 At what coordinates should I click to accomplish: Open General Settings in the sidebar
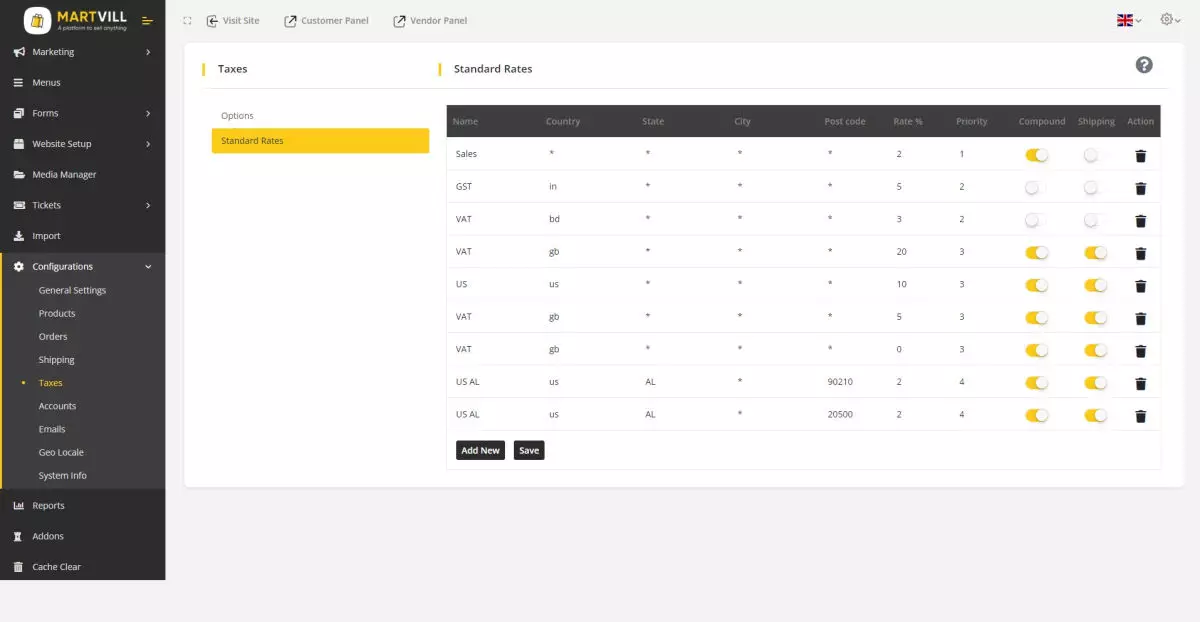point(72,290)
